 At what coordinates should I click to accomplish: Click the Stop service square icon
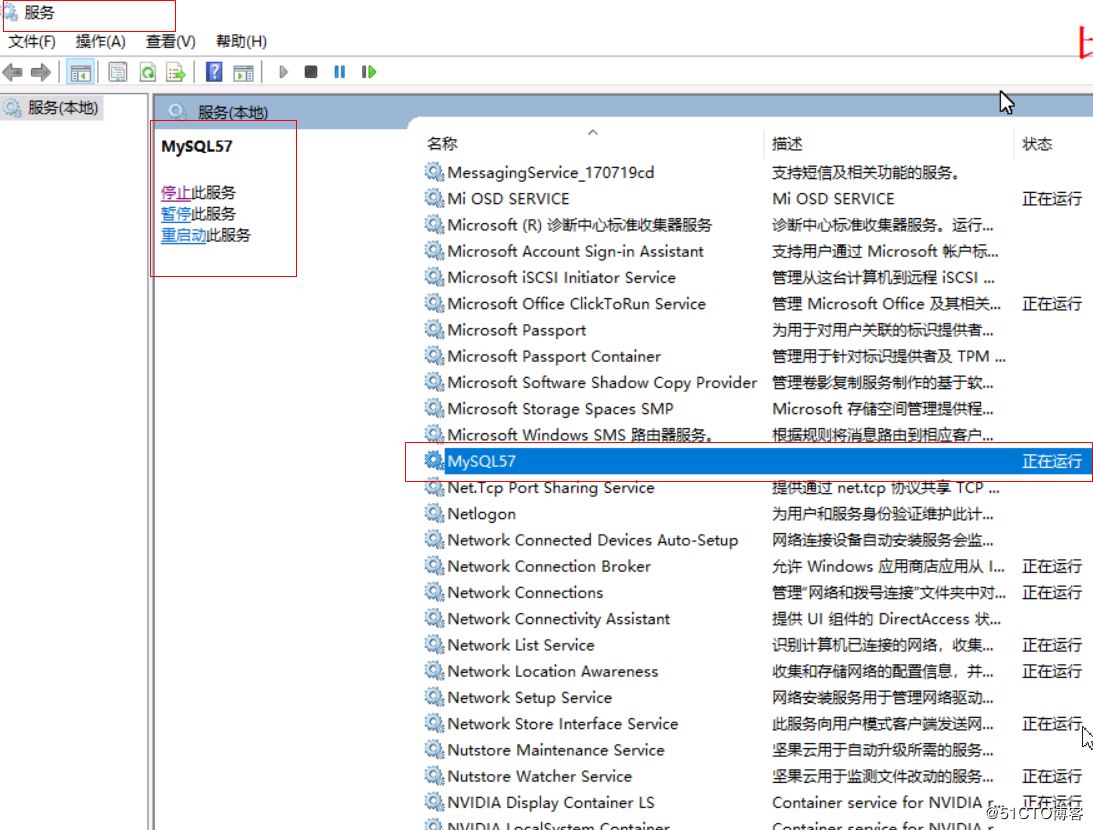[x=311, y=72]
